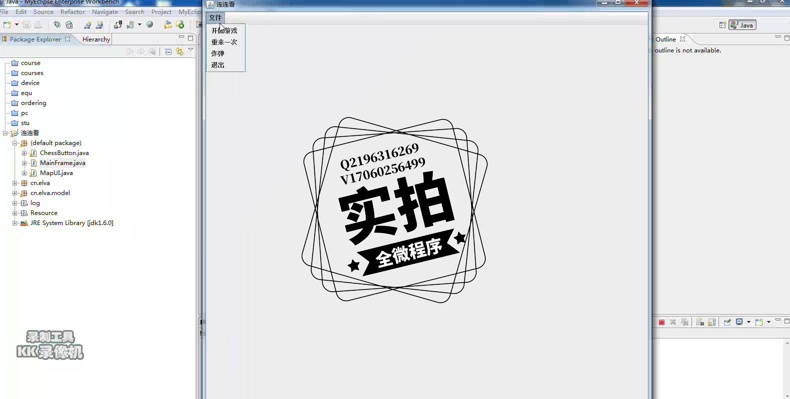Screen dimensions: 790x399
Task: Toggle Link with Editor in Package Explorer
Action: [x=179, y=51]
